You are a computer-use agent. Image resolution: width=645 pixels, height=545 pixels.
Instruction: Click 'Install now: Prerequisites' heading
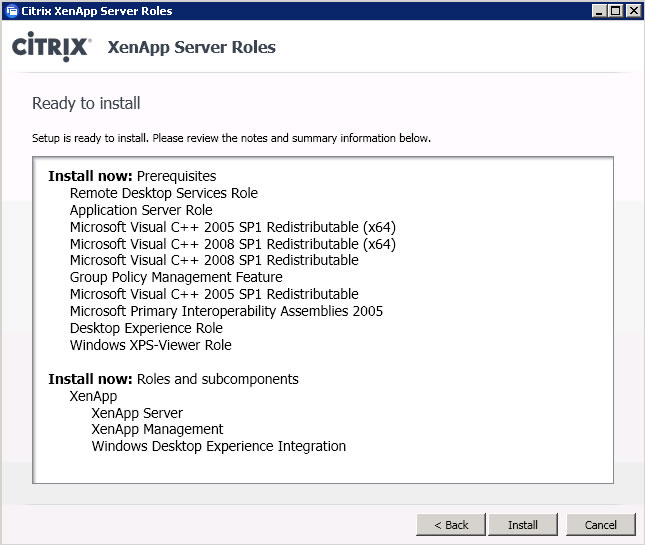click(132, 176)
